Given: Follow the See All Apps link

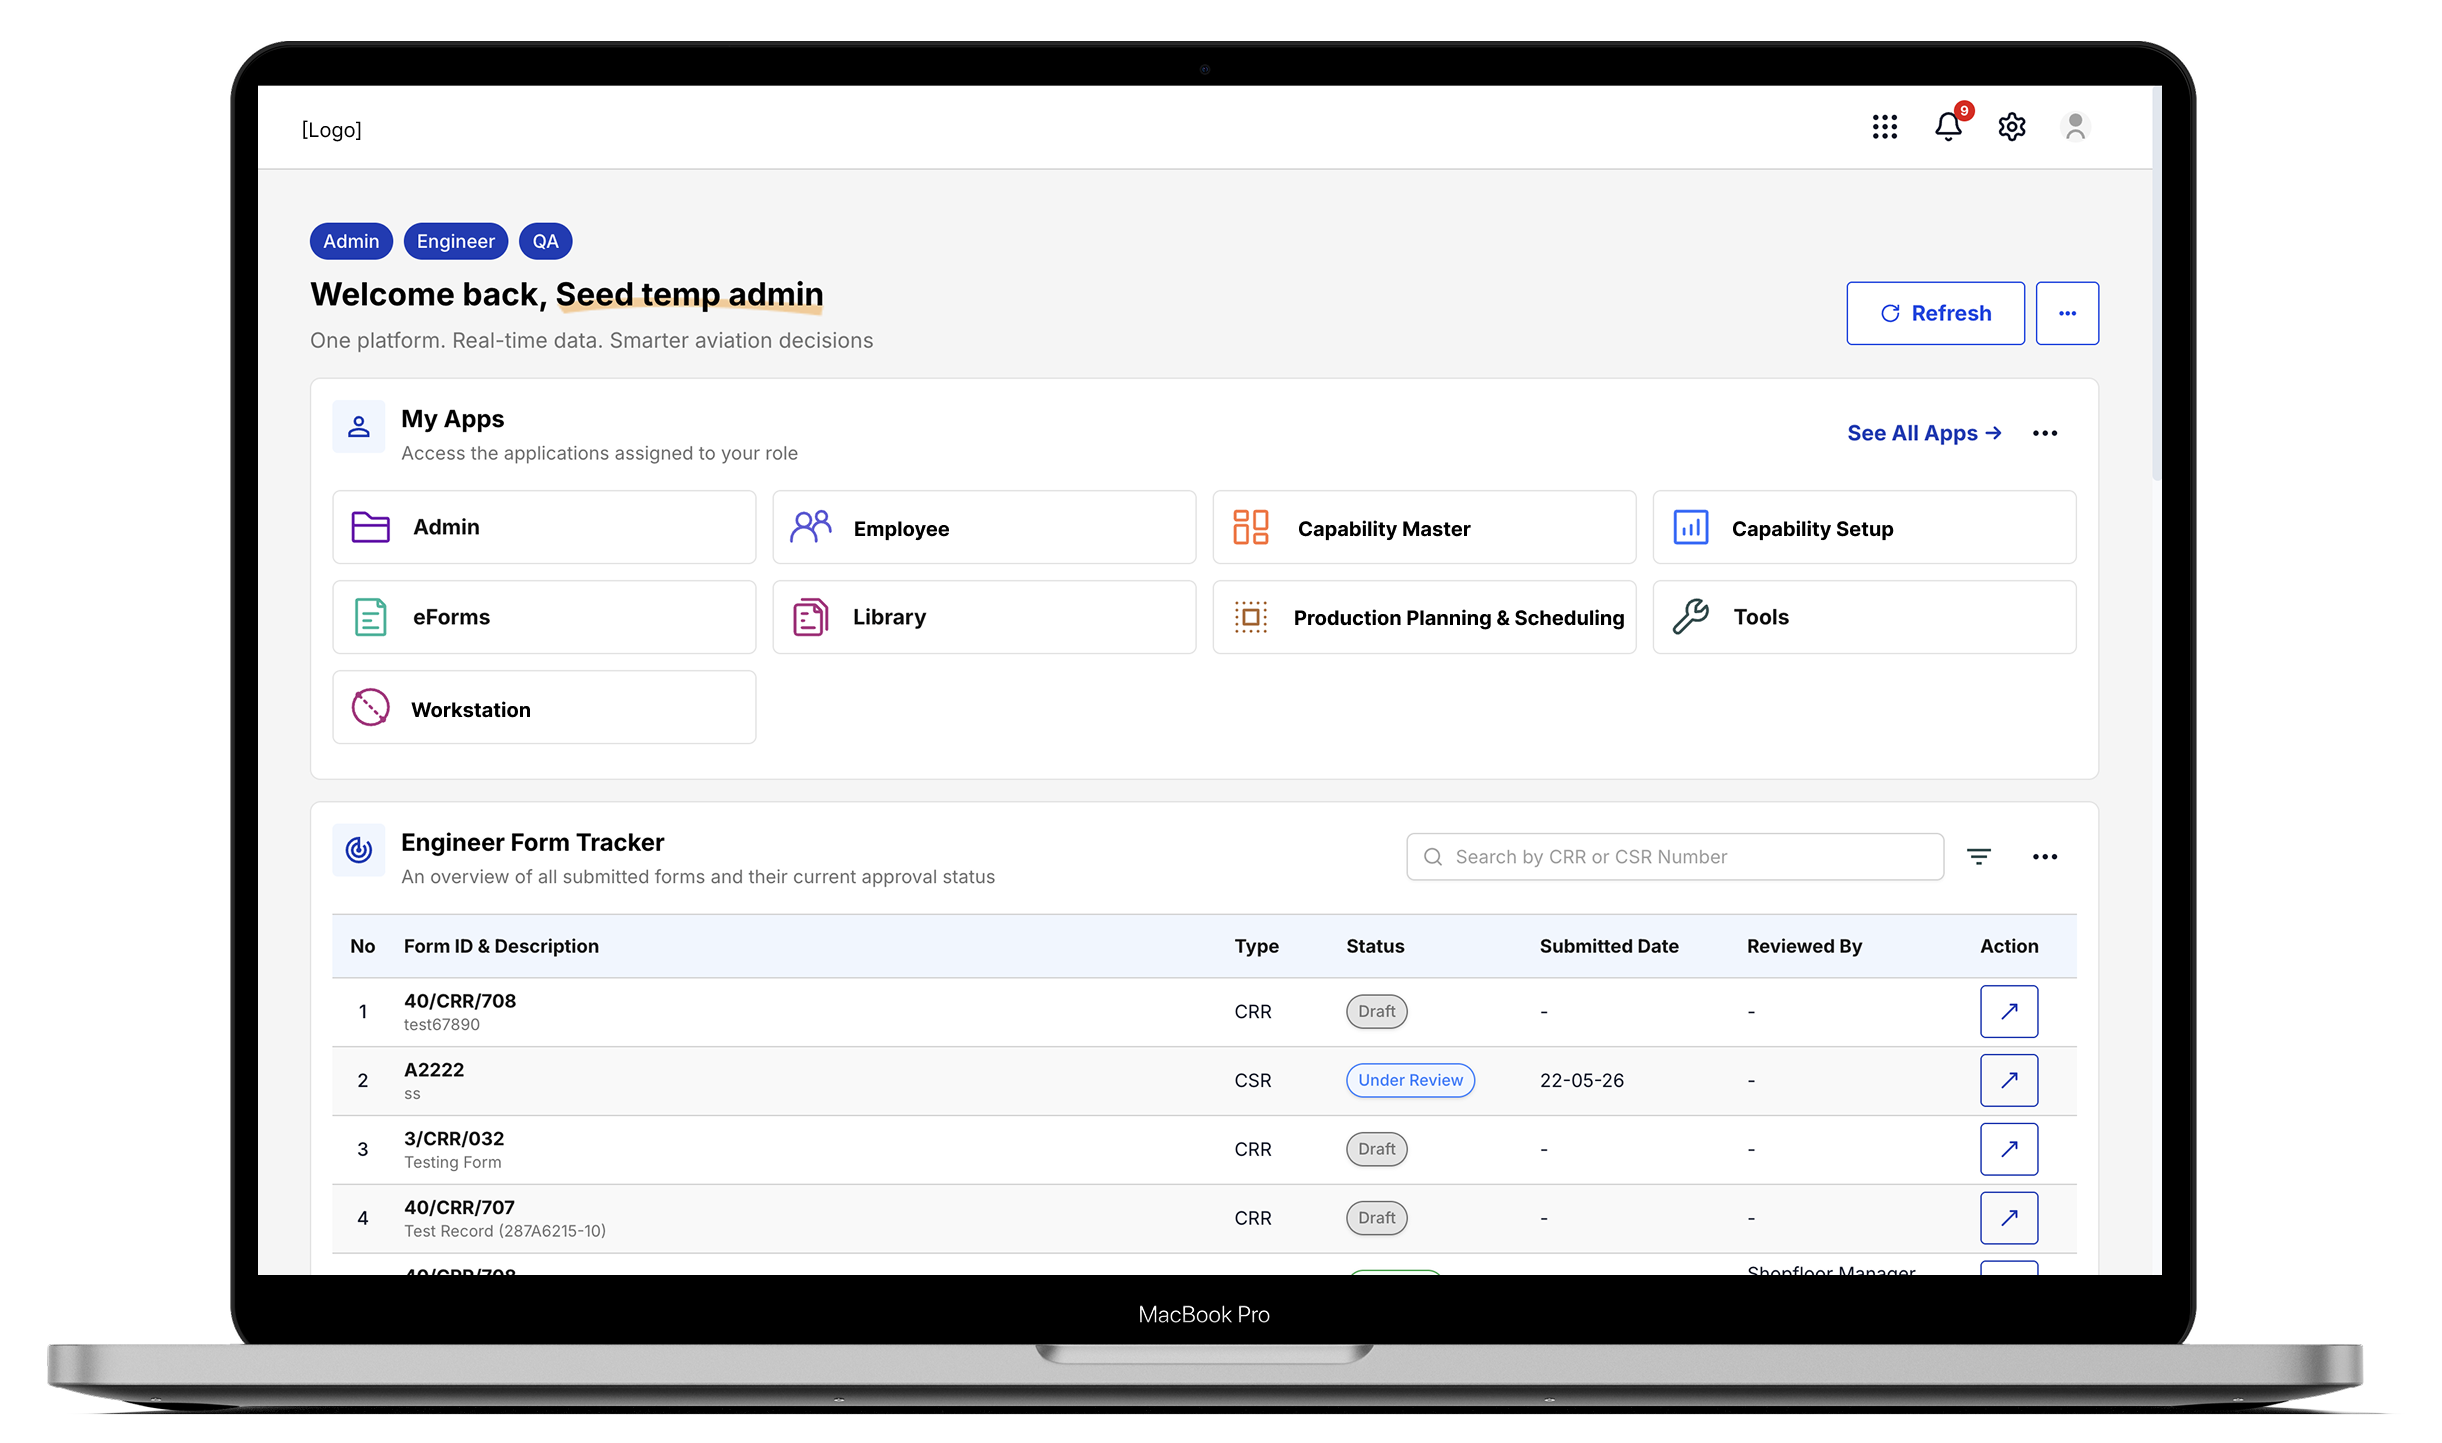Looking at the screenshot, I should coord(1924,433).
